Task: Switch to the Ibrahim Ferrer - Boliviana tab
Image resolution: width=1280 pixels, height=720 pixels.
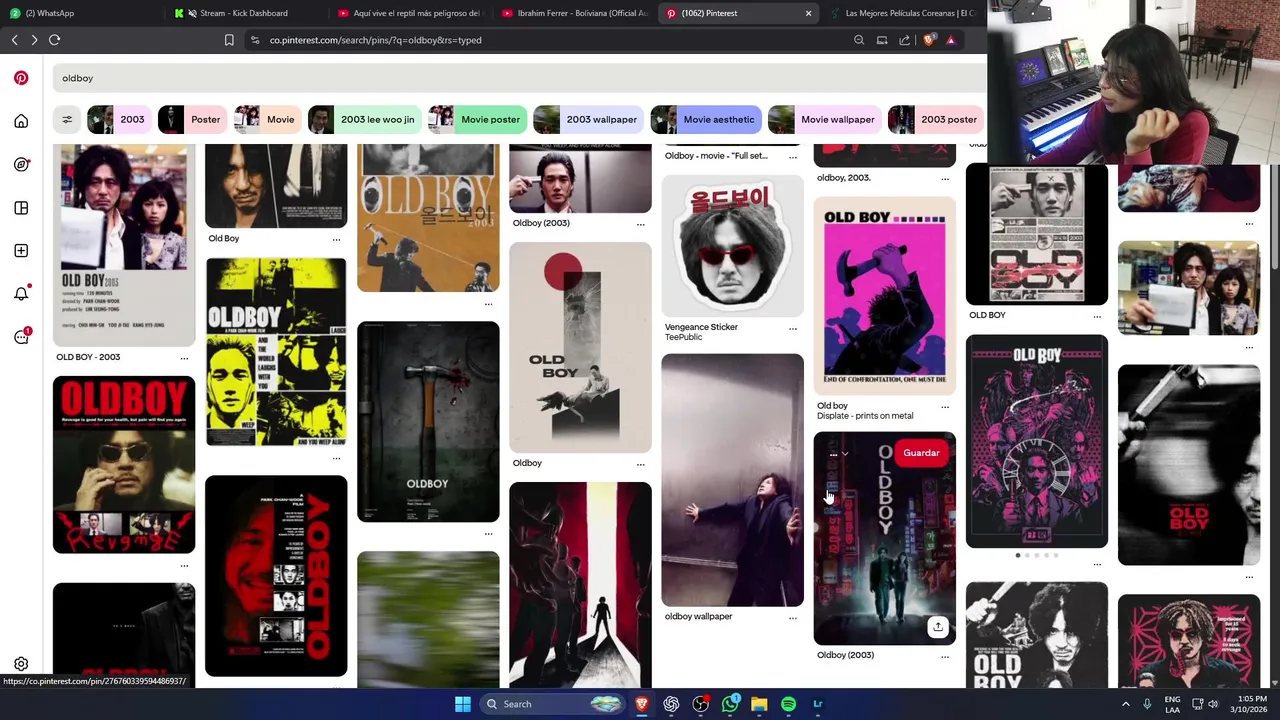Action: click(574, 13)
